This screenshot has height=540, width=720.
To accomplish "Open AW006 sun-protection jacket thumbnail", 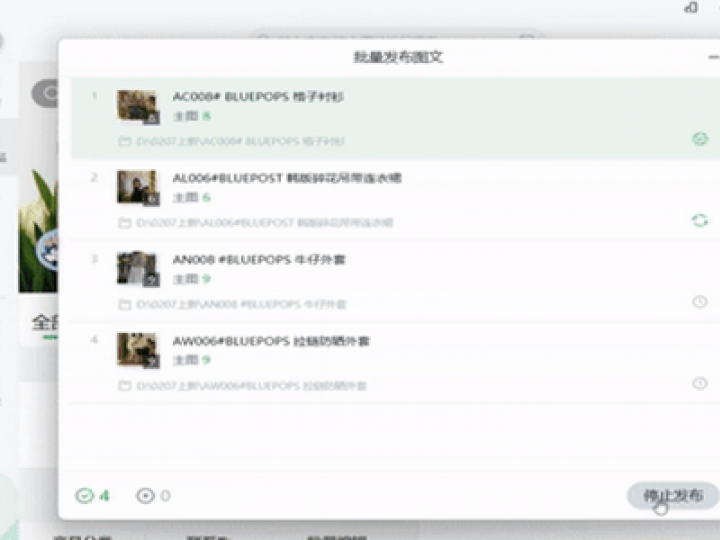I will [x=138, y=350].
